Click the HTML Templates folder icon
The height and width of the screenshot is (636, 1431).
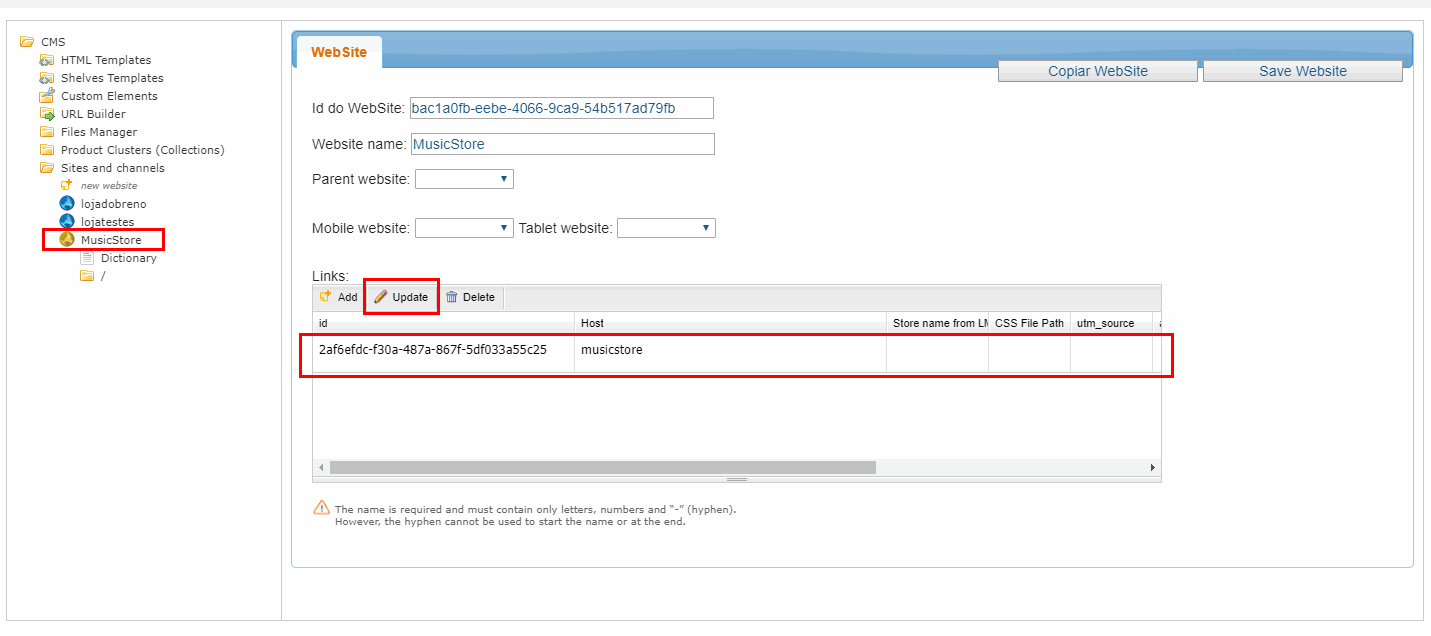point(46,60)
